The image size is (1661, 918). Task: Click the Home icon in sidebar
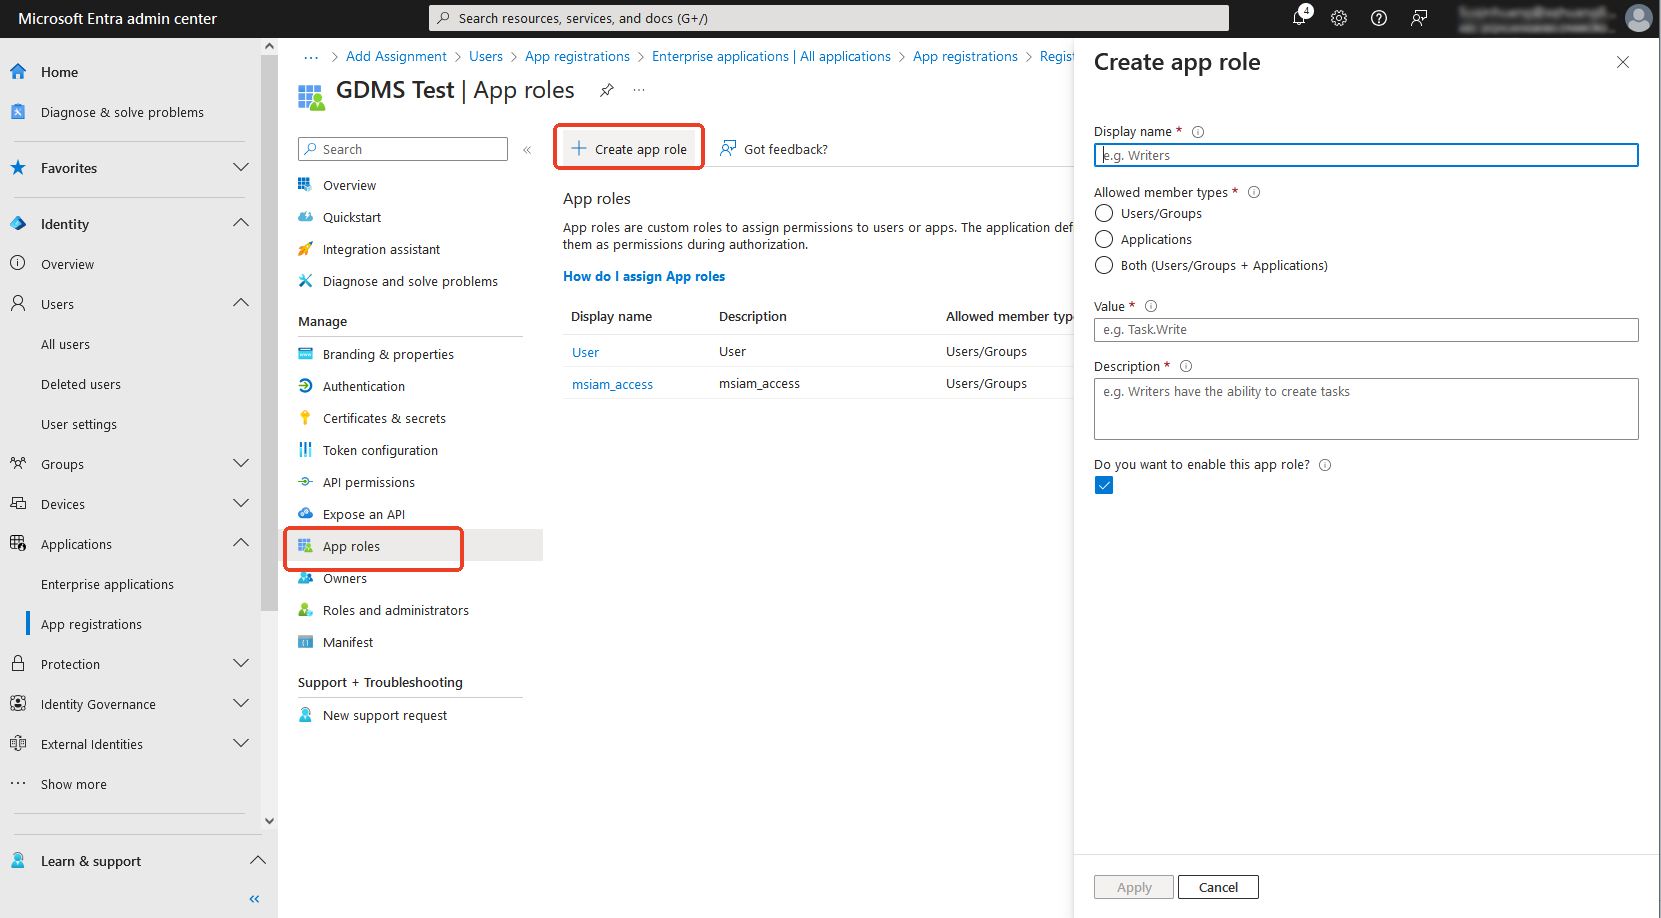(18, 72)
